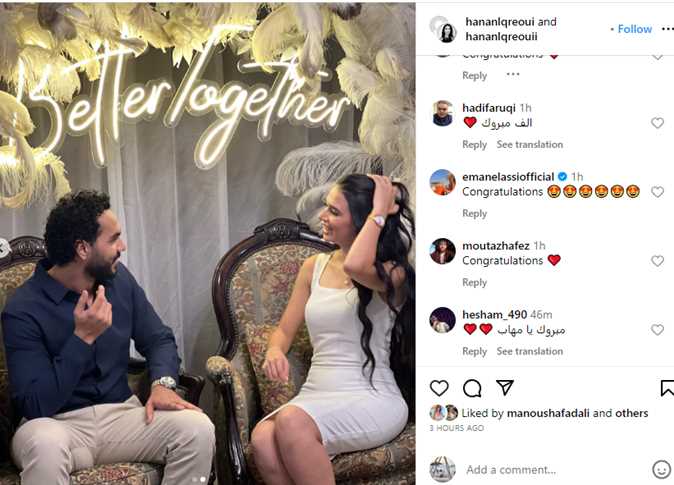Show translation of hadifaruqi's comment
674x485 pixels.
(x=530, y=144)
